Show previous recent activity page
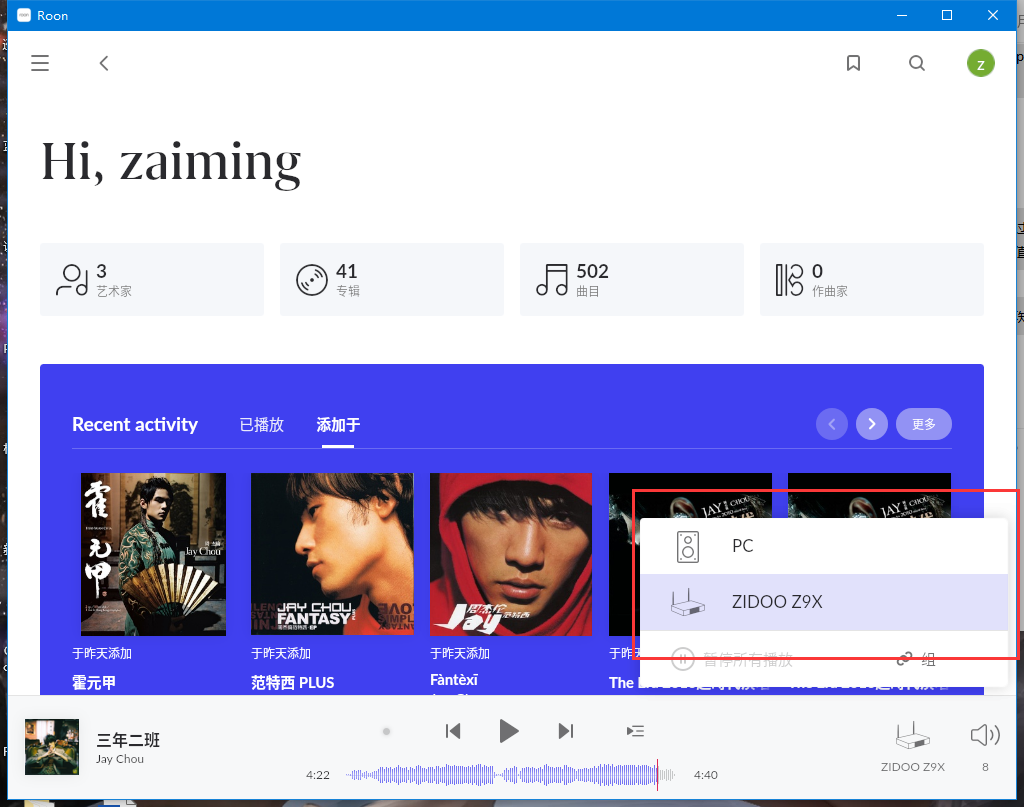The image size is (1024, 807). pyautogui.click(x=832, y=424)
